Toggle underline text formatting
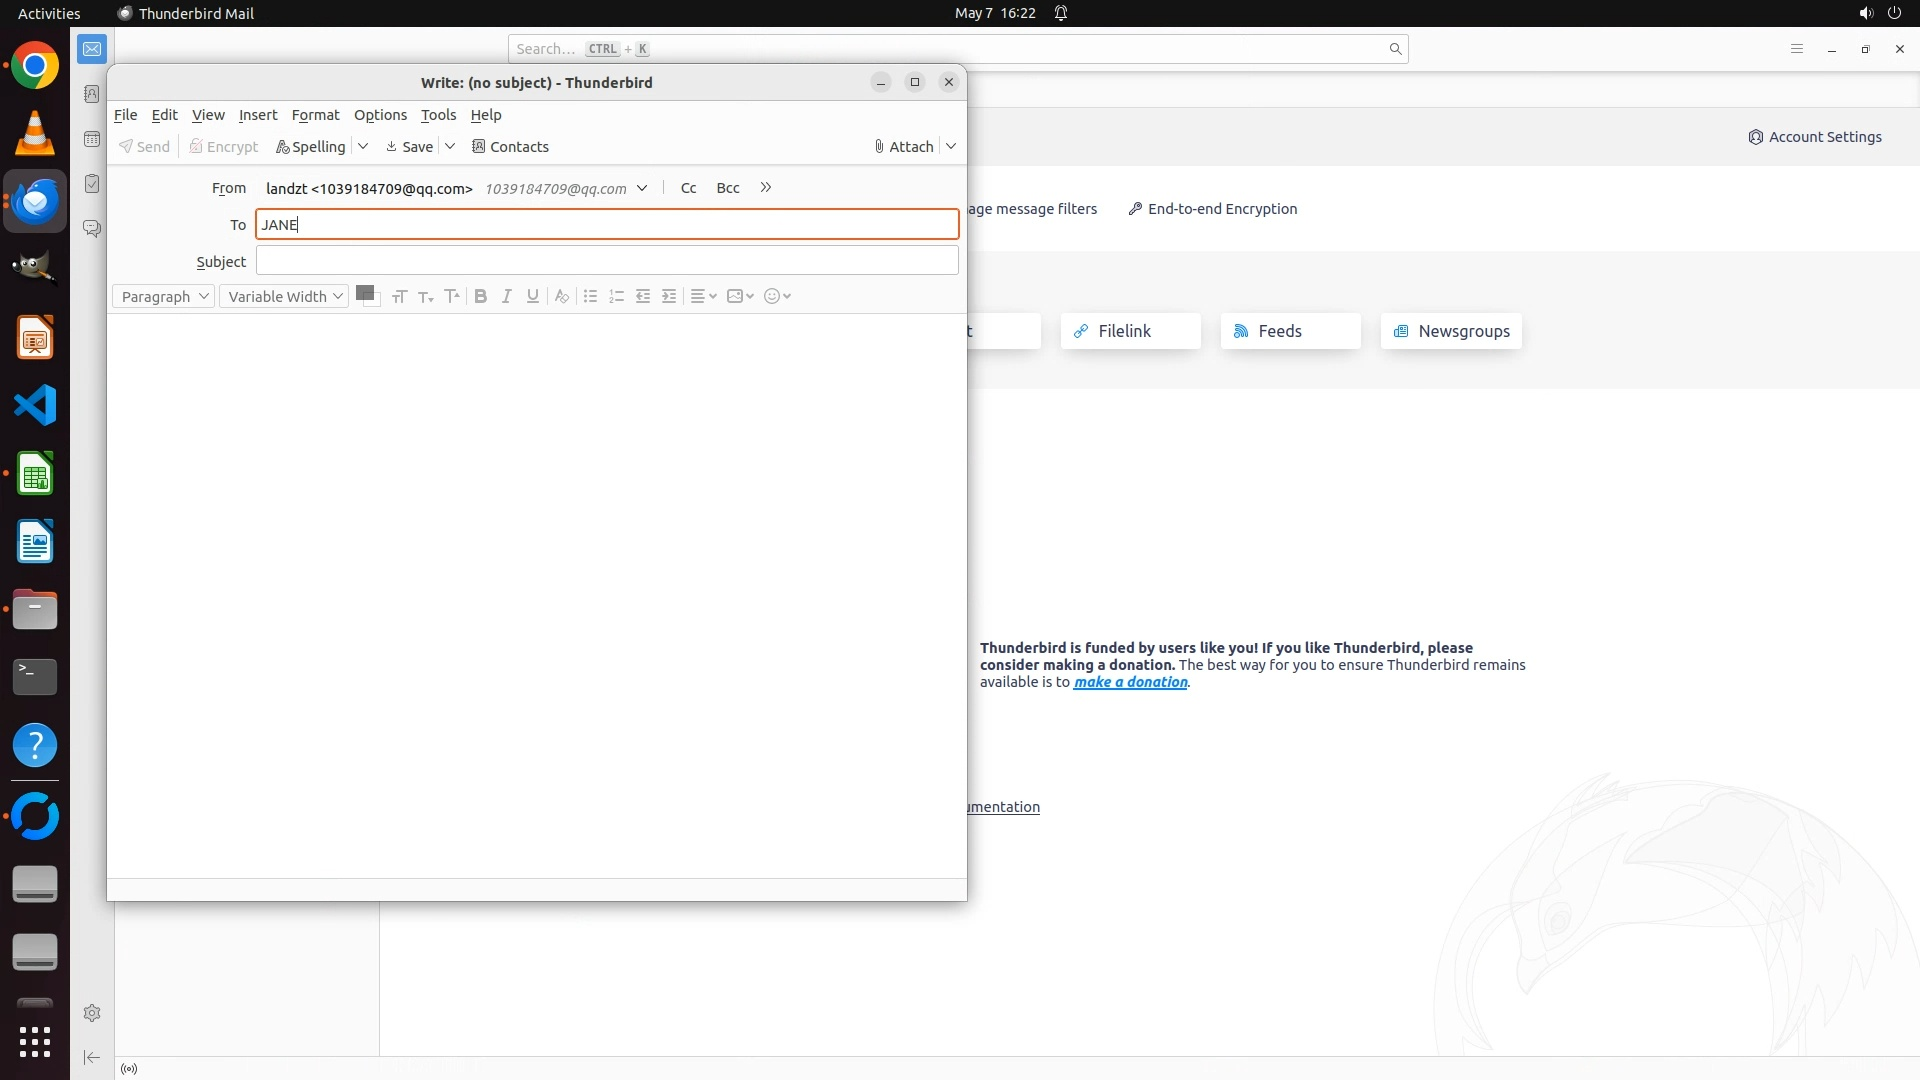The image size is (1920, 1080). click(x=533, y=296)
